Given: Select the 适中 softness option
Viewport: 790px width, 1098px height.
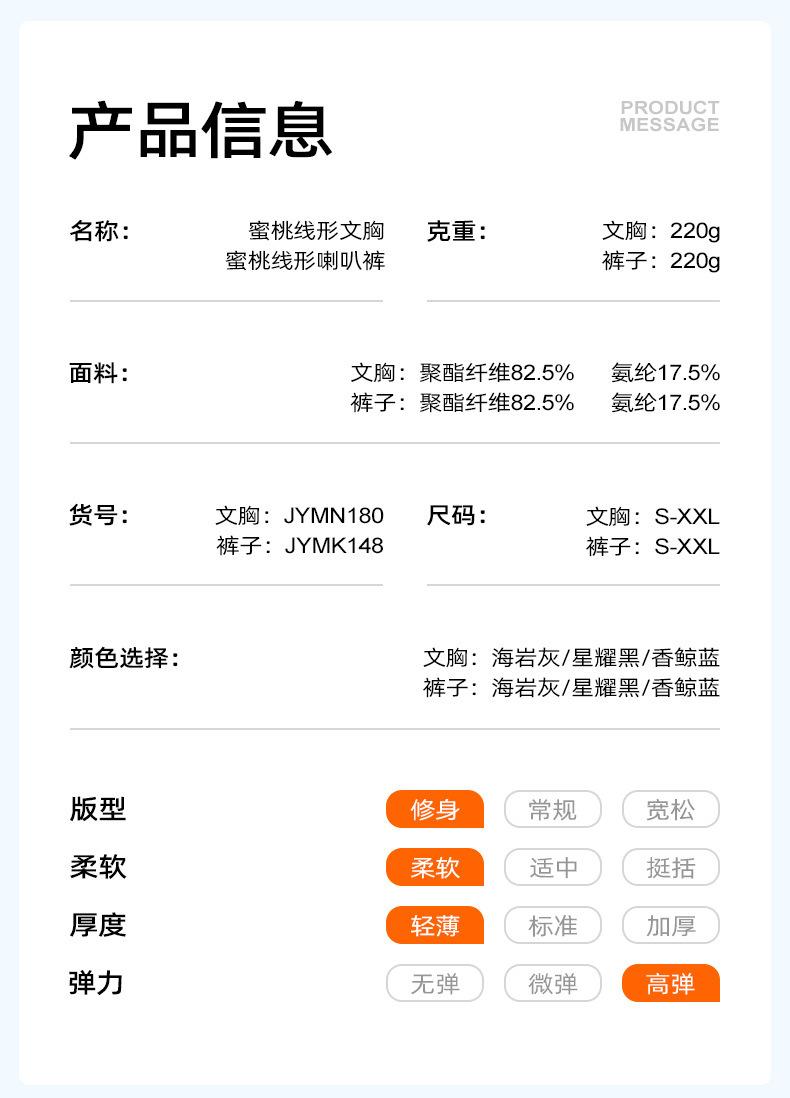Looking at the screenshot, I should pos(552,867).
